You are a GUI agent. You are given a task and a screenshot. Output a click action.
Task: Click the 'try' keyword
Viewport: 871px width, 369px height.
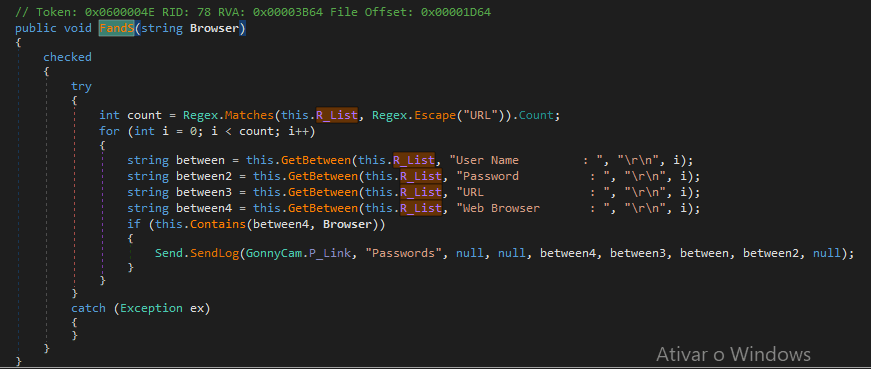pyautogui.click(x=82, y=86)
